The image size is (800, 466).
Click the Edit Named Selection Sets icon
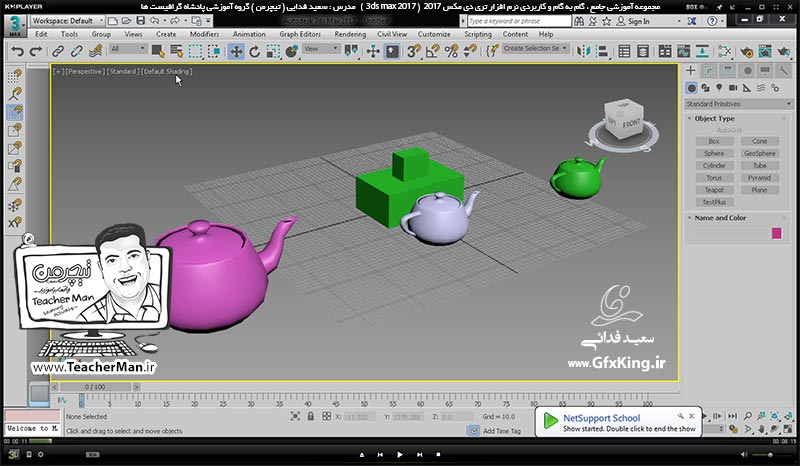pos(492,51)
